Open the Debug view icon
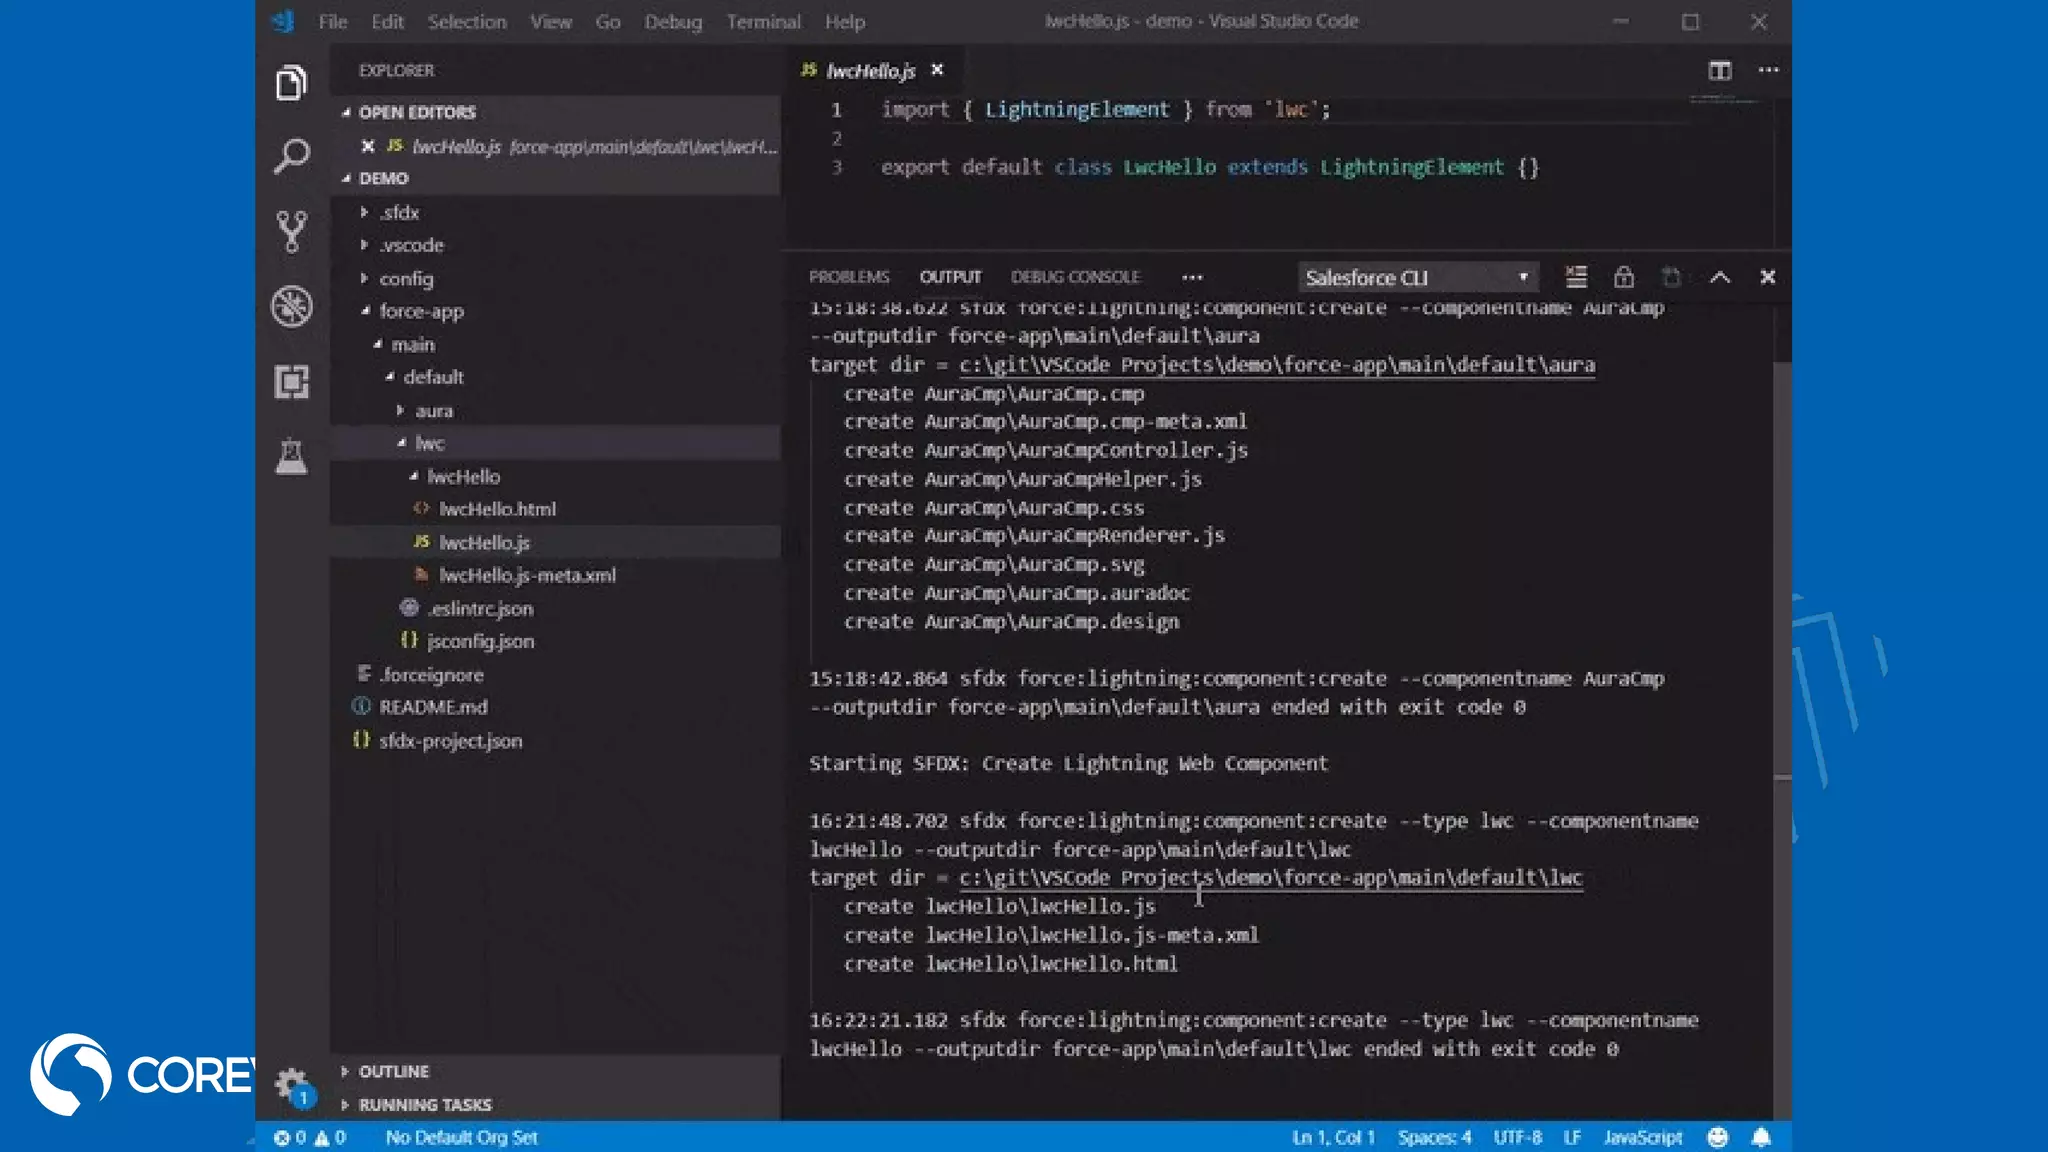This screenshot has width=2048, height=1152. click(291, 306)
